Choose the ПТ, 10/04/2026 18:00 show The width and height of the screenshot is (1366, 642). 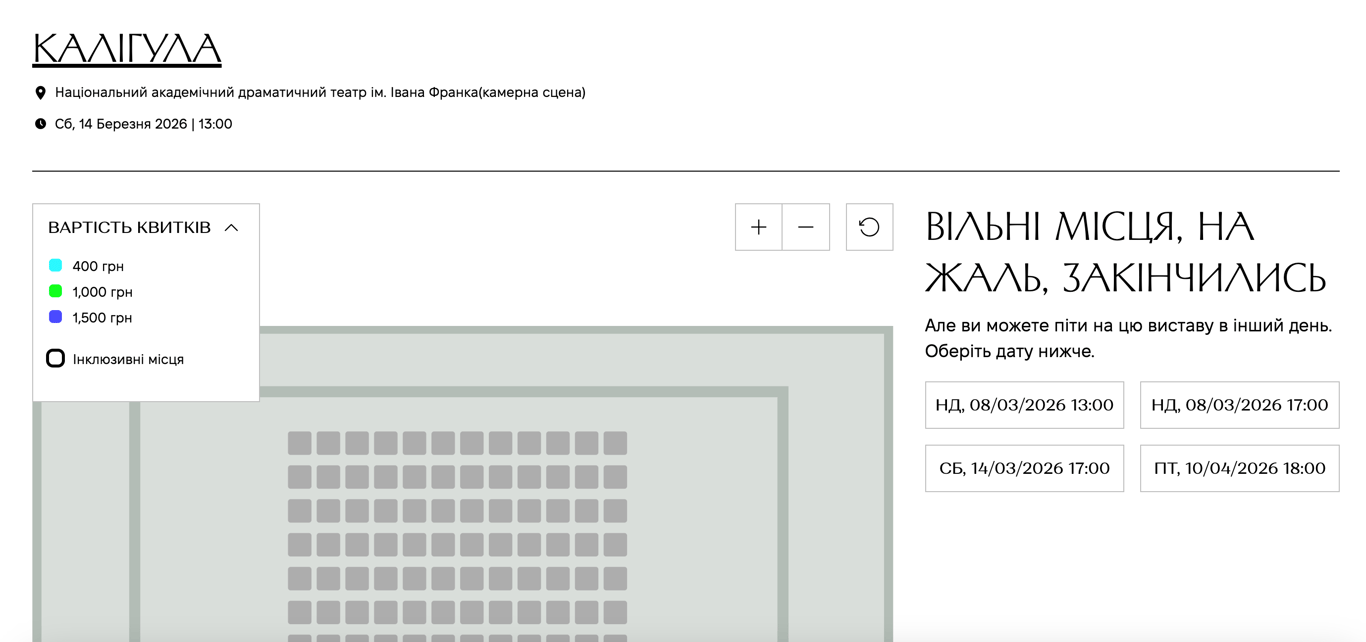pyautogui.click(x=1239, y=468)
